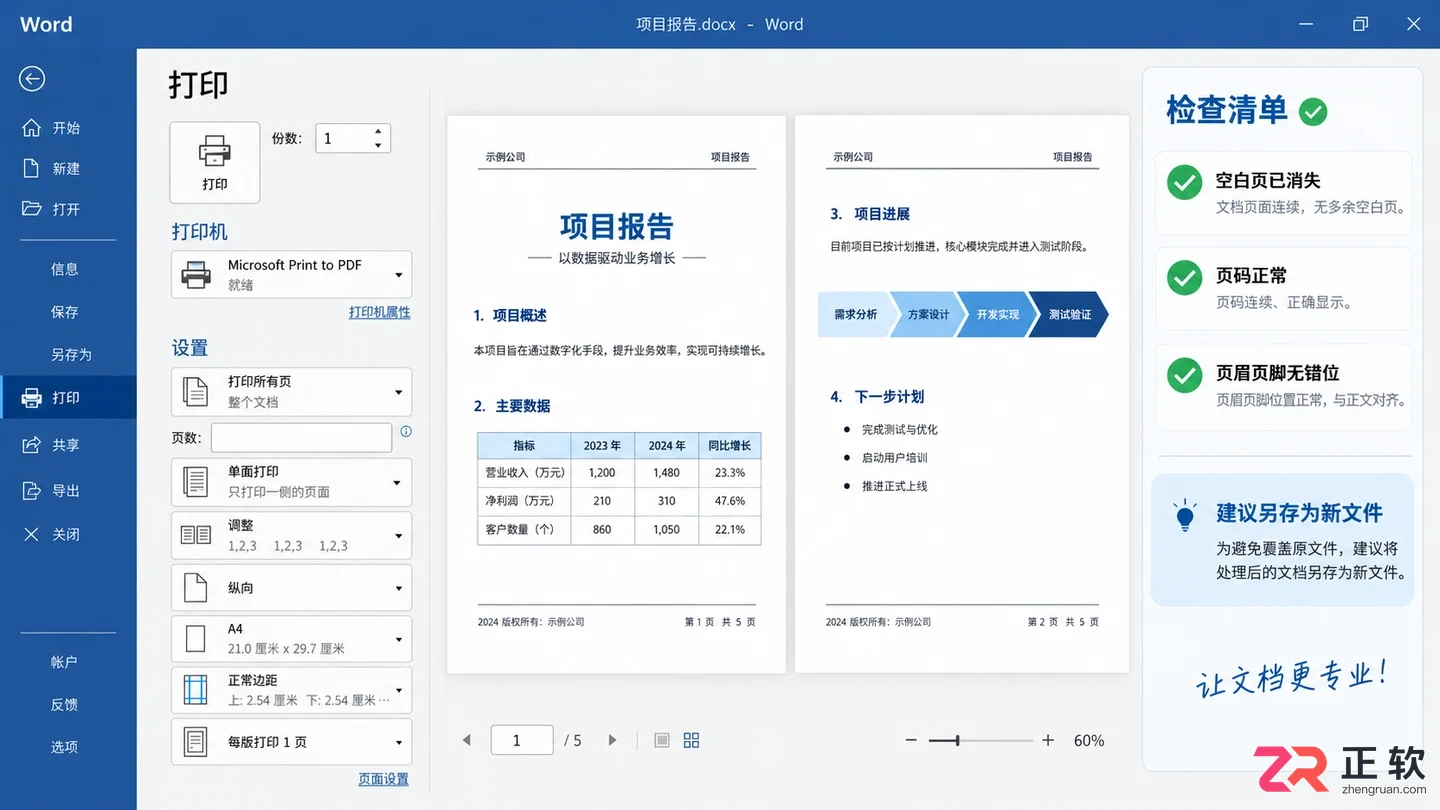
Task: Open the A4 paper size dropdown
Action: click(292, 638)
